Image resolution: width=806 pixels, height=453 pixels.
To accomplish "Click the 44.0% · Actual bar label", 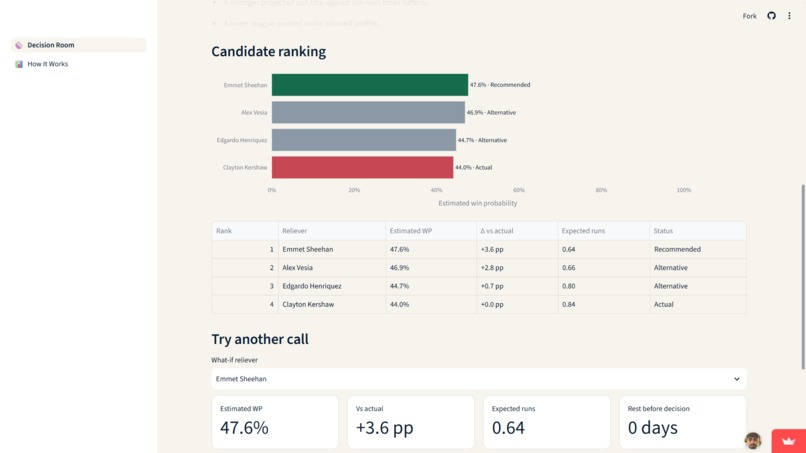I will (x=473, y=168).
